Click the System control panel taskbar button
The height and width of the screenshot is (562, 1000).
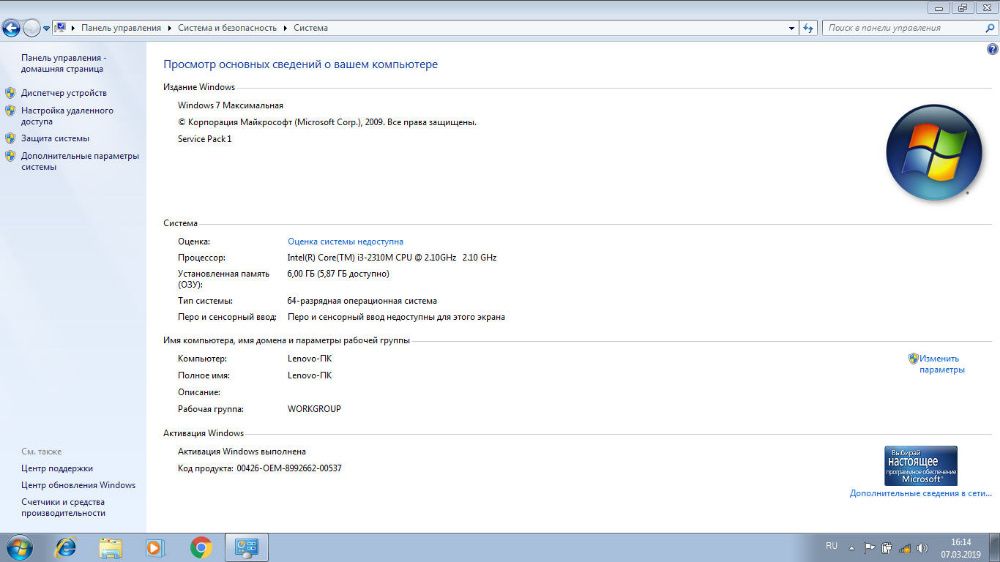(247, 548)
